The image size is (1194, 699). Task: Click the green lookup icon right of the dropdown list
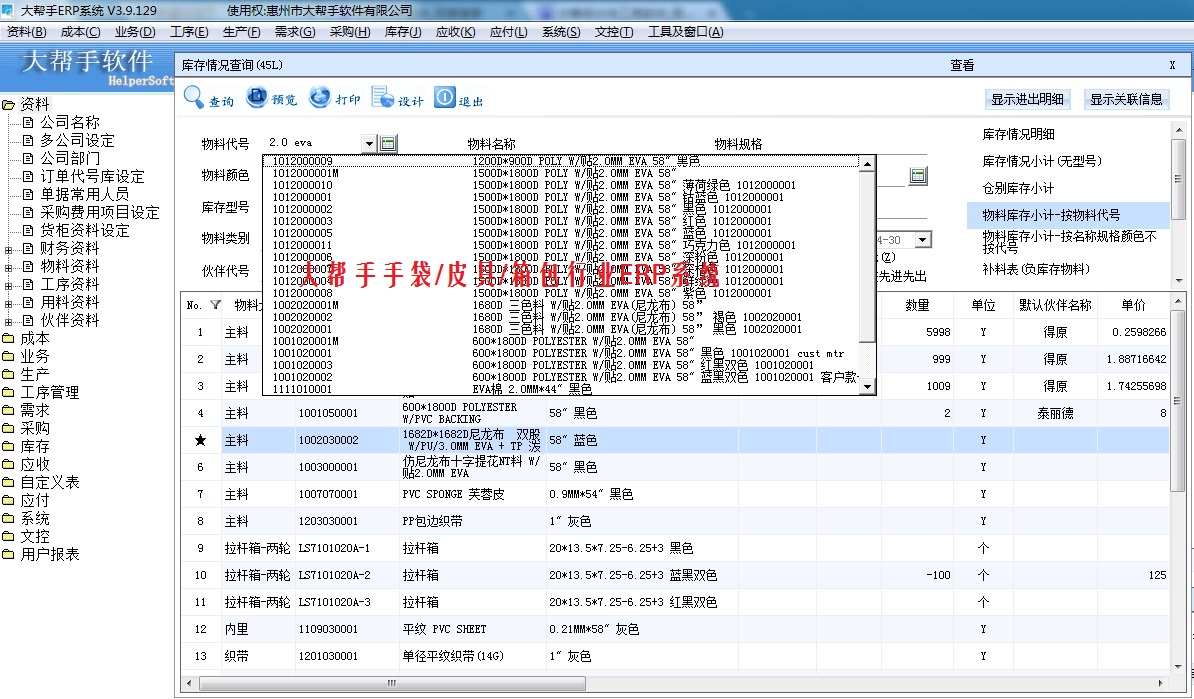[x=918, y=176]
